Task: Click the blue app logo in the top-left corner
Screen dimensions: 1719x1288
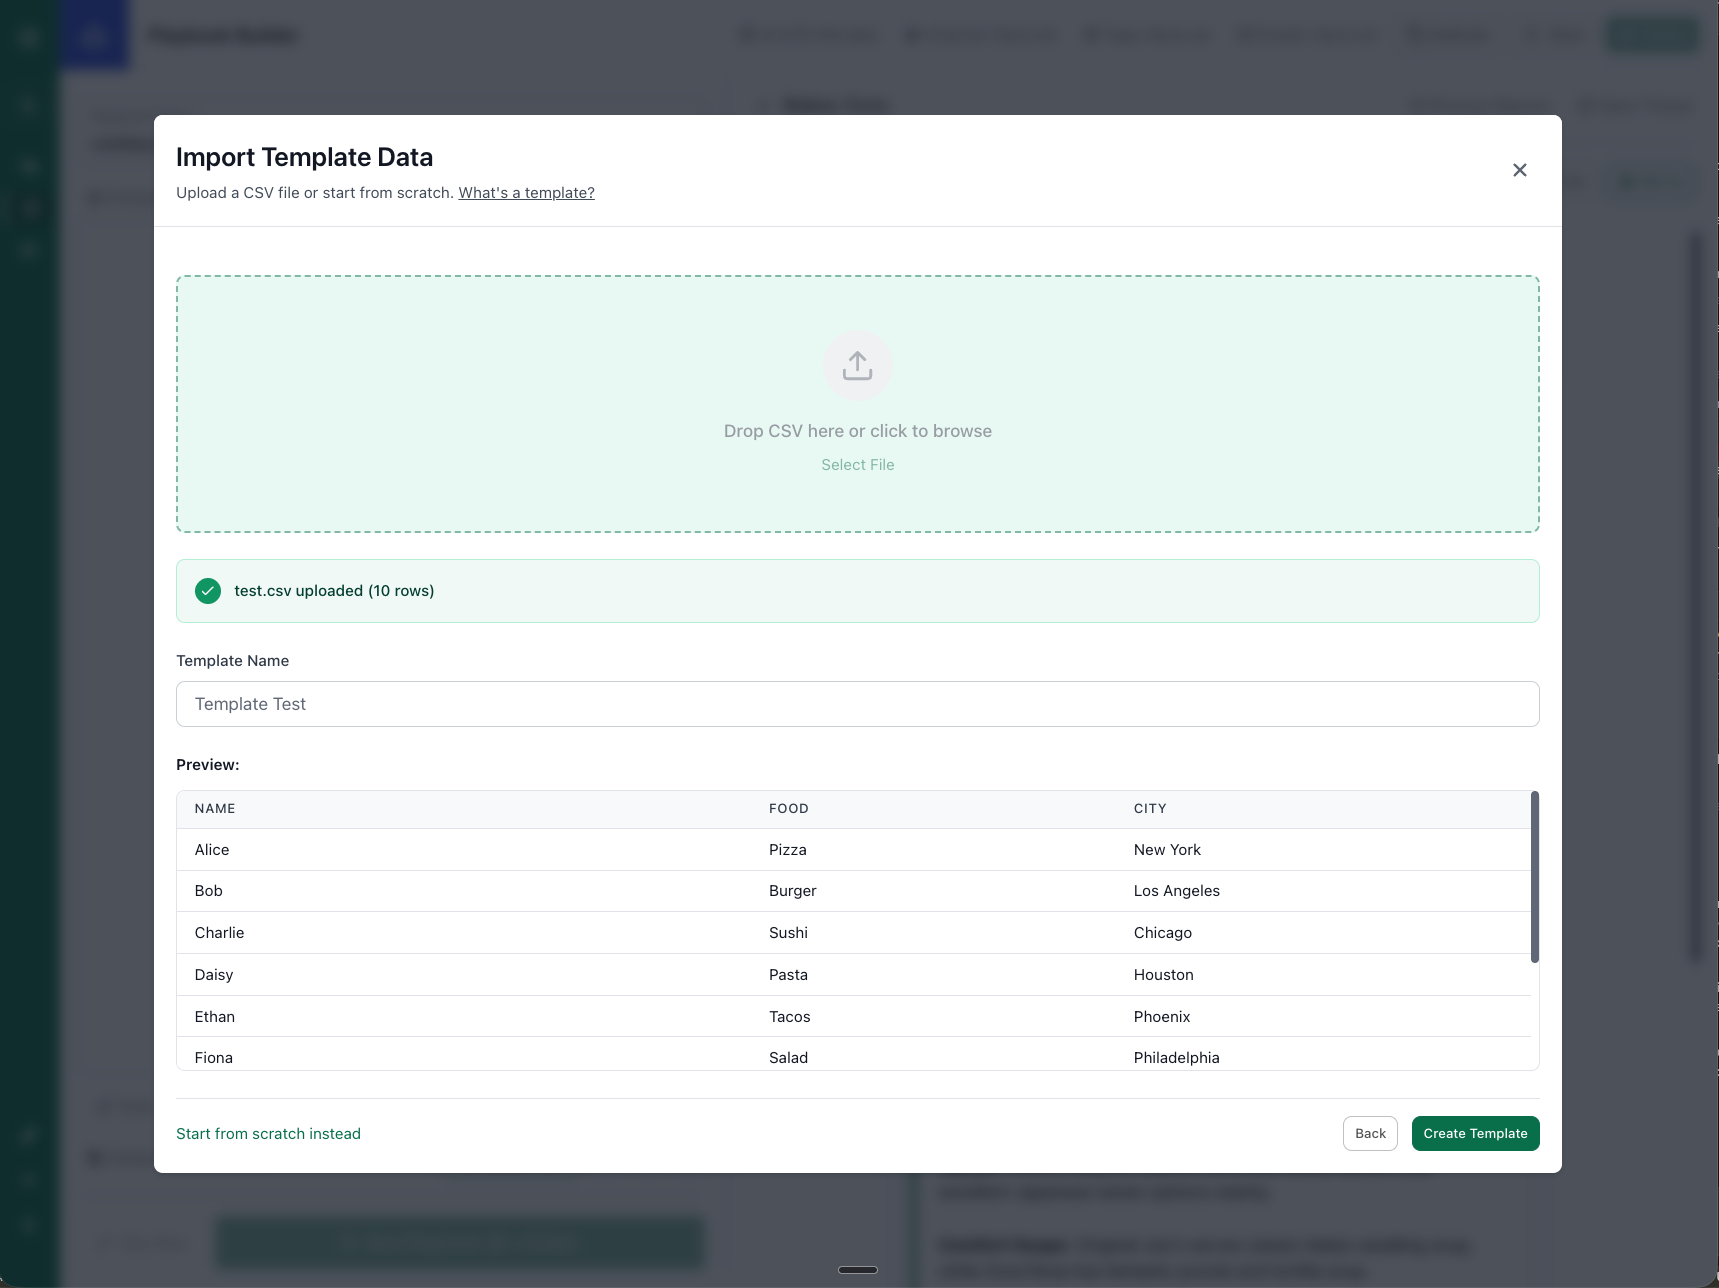Action: [94, 35]
